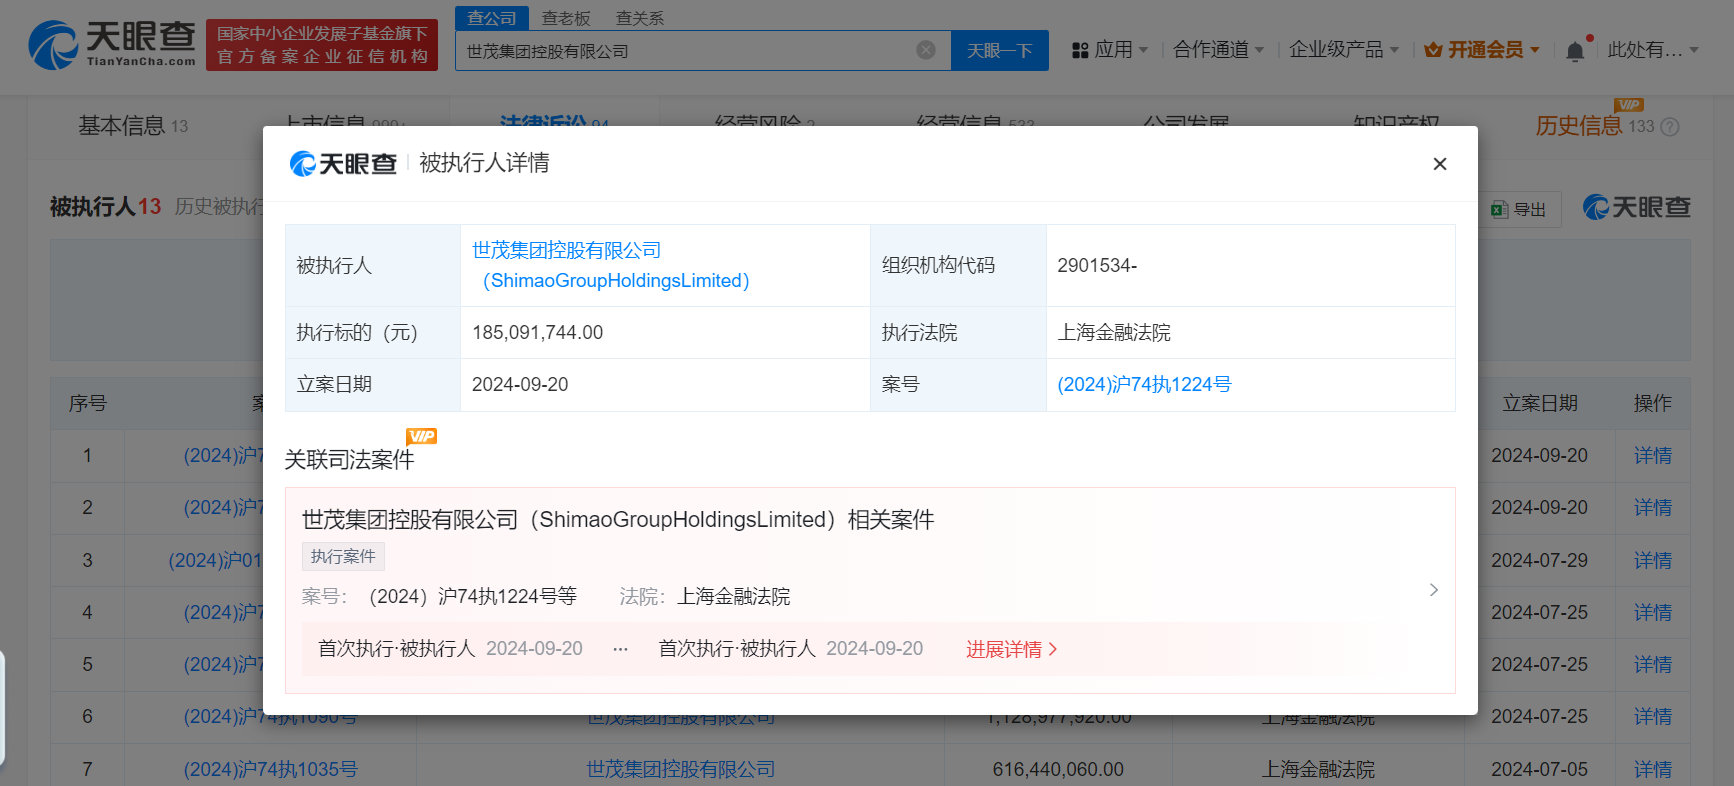1734x786 pixels.
Task: Click the 应用 grid icon
Action: click(x=1080, y=50)
